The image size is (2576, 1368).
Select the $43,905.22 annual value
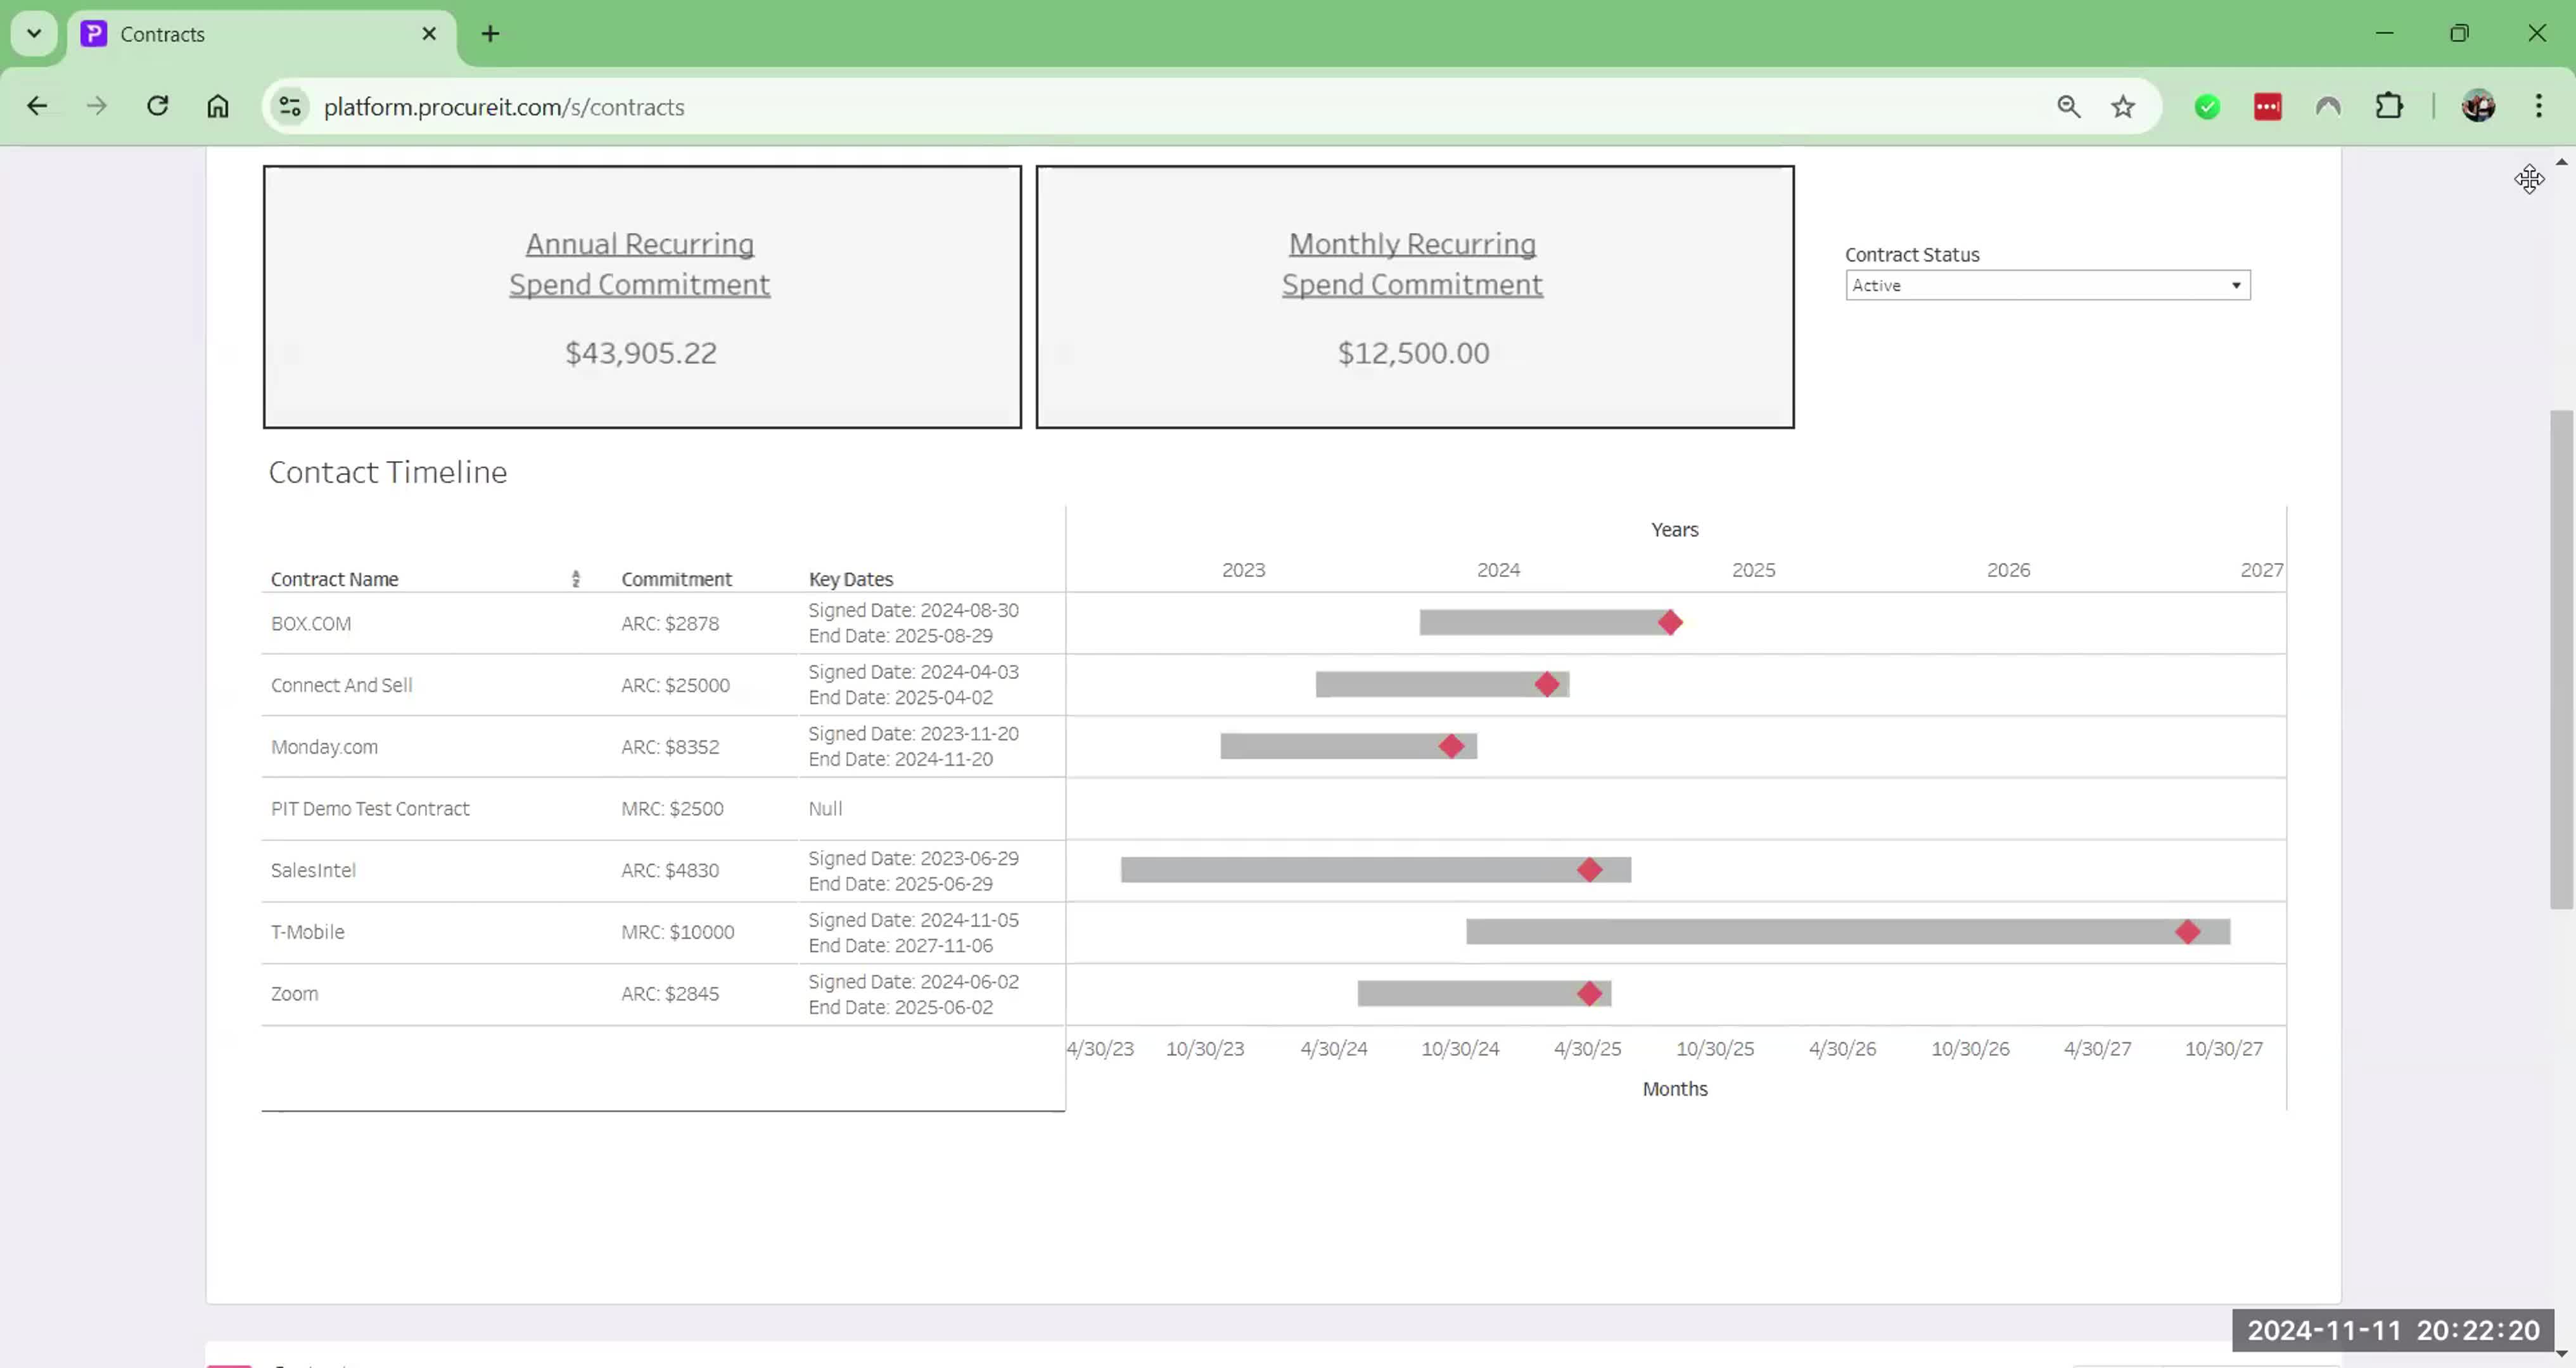click(x=641, y=353)
